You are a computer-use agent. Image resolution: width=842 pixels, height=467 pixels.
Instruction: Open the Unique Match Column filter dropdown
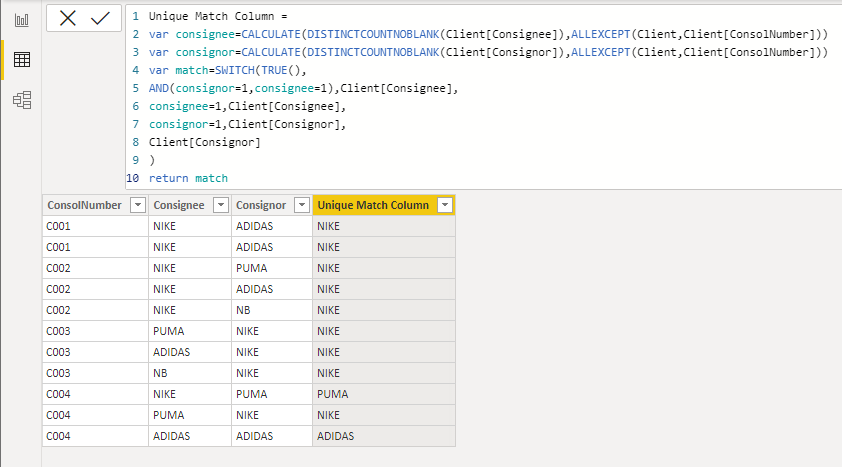coord(445,205)
